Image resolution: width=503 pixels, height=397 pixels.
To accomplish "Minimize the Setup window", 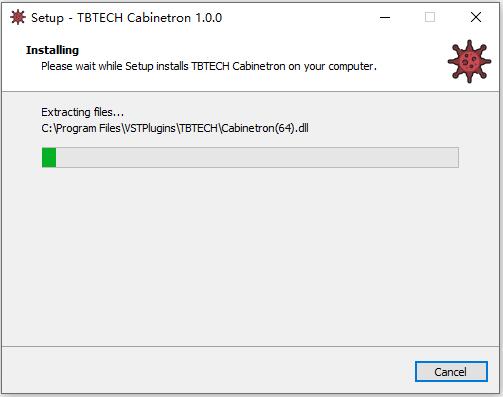I will [x=385, y=17].
